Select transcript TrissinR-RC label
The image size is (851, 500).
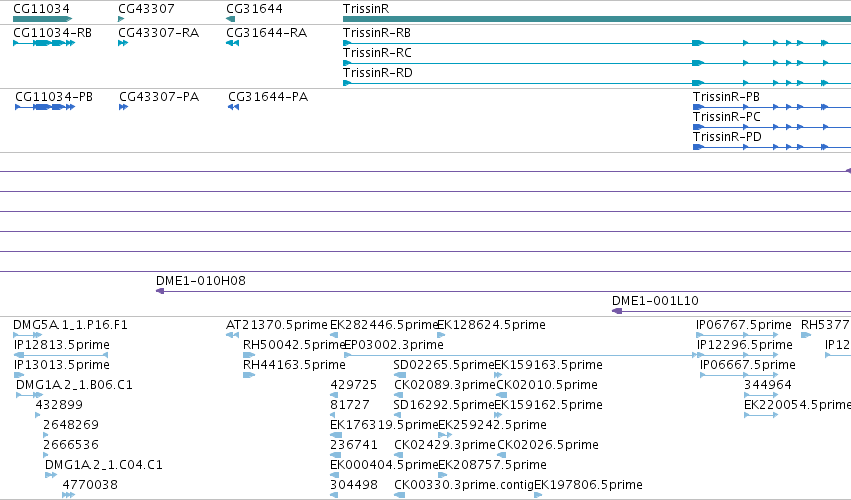pos(377,53)
